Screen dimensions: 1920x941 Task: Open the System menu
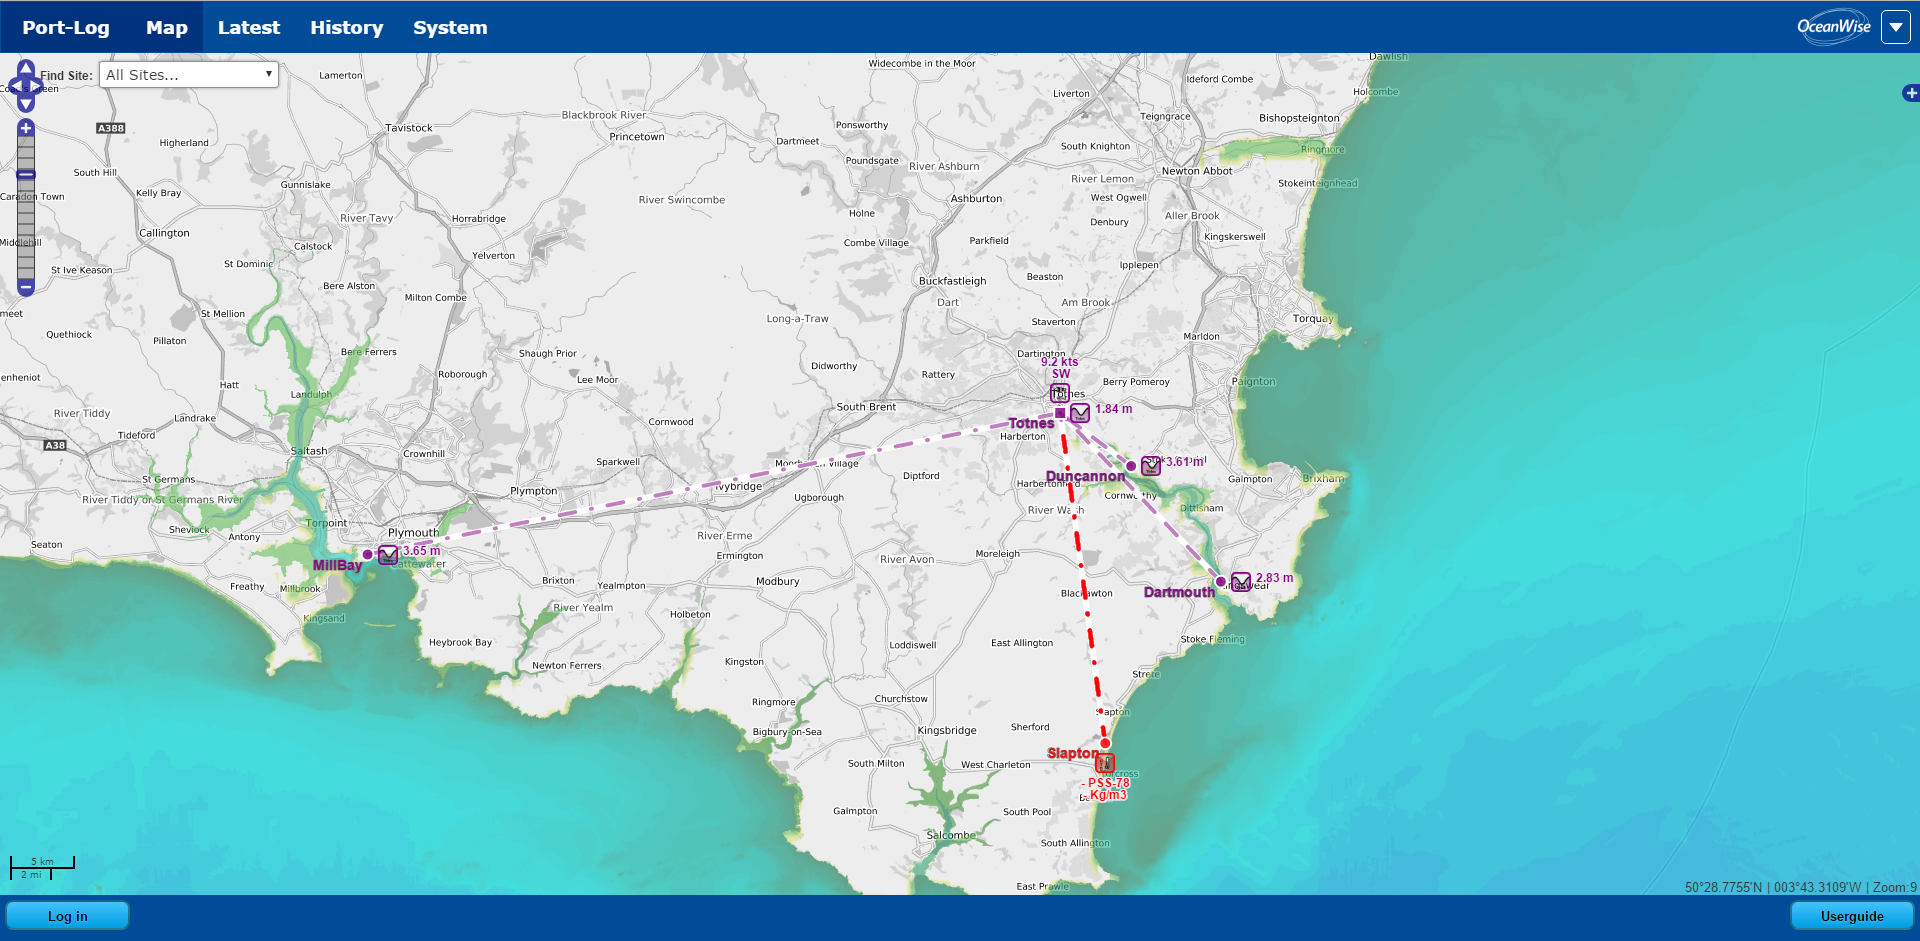coord(450,27)
